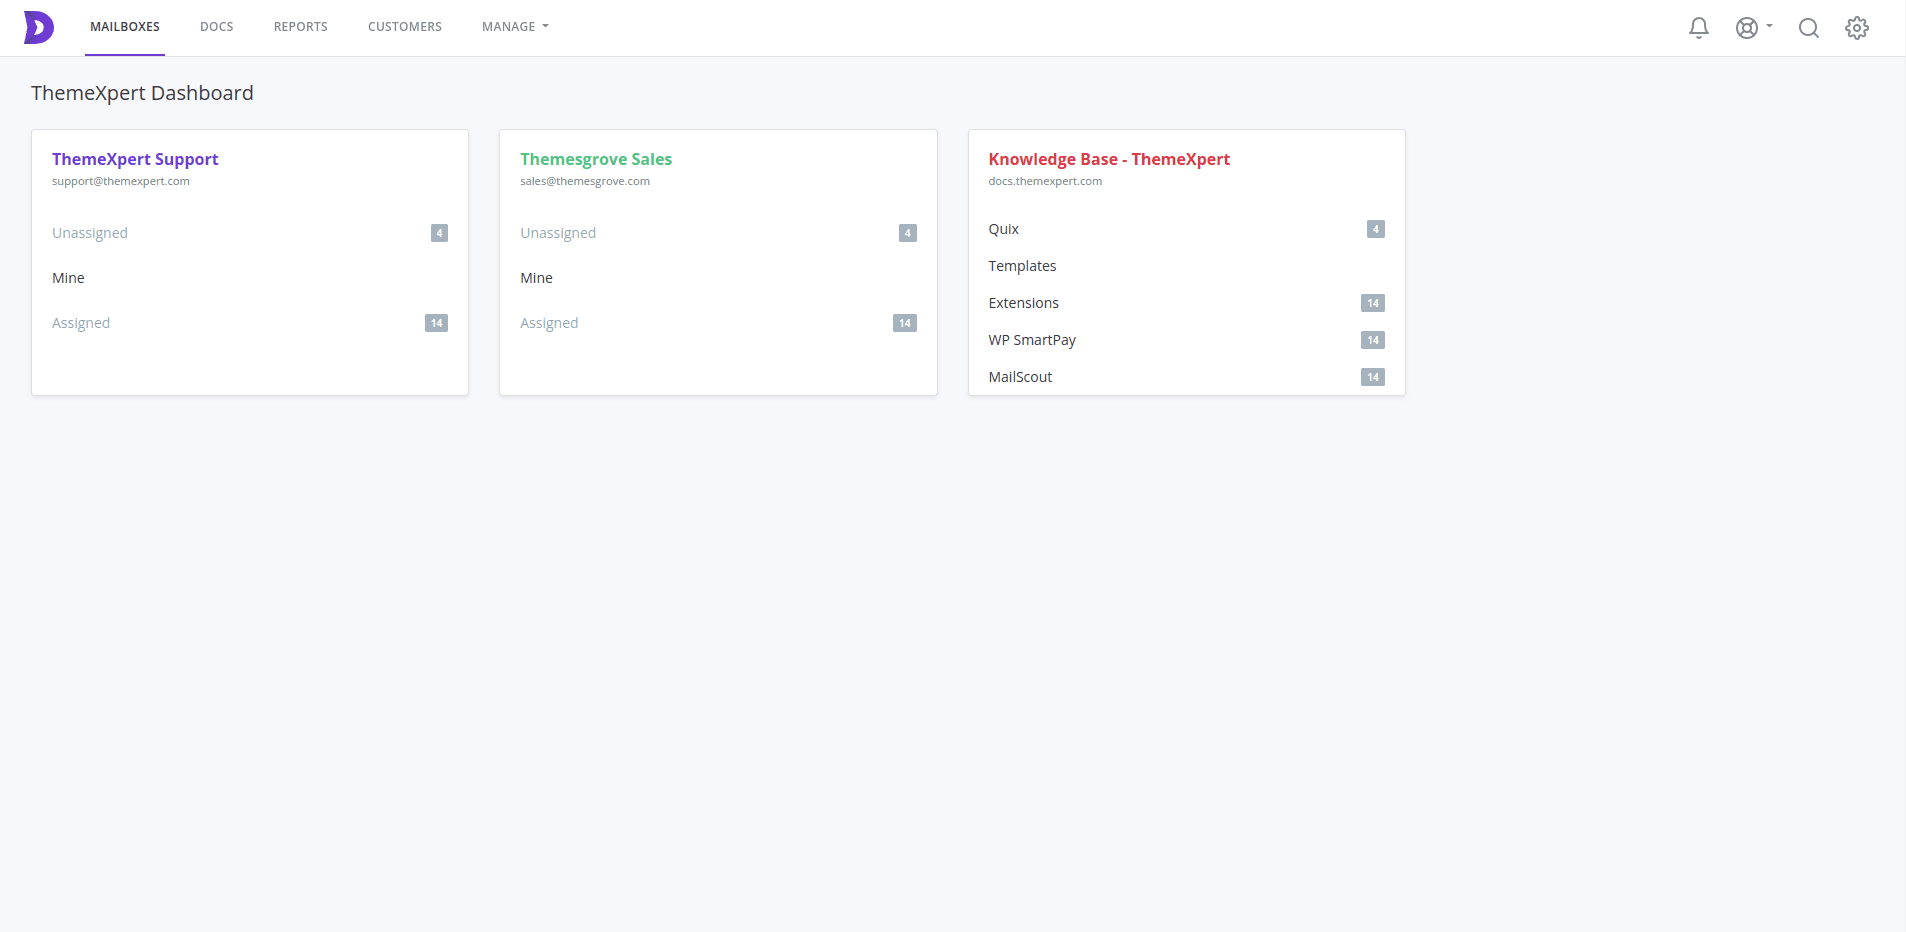Click the purple D logo icon
Image resolution: width=1906 pixels, height=932 pixels.
(39, 27)
